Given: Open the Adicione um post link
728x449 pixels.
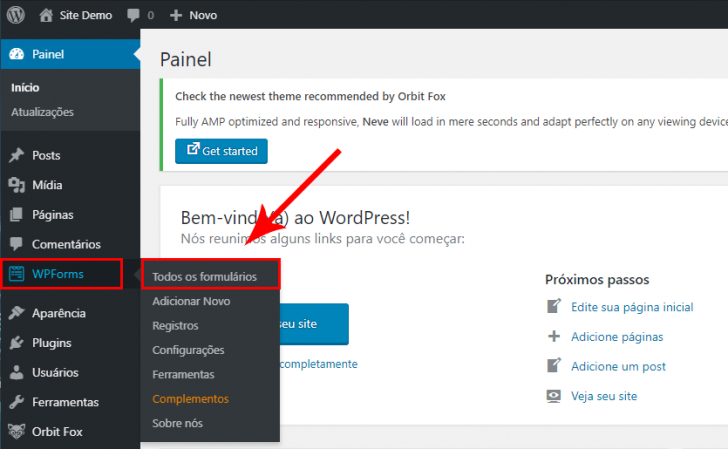Looking at the screenshot, I should pyautogui.click(x=618, y=367).
